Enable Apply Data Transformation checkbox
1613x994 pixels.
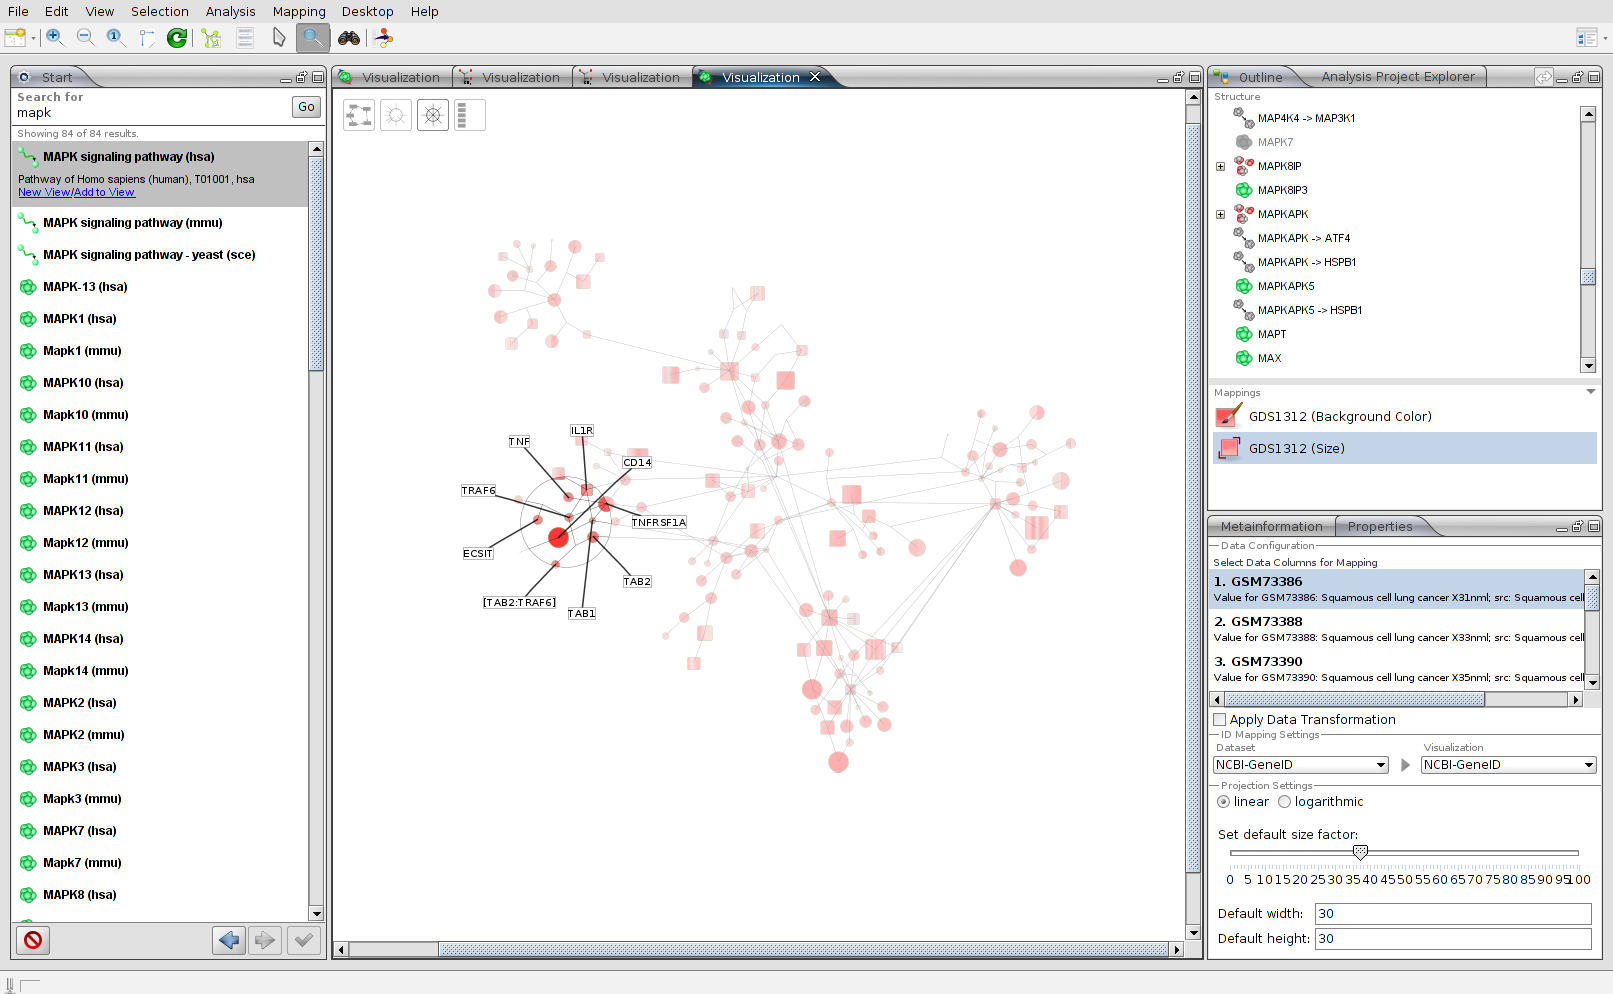click(1220, 719)
